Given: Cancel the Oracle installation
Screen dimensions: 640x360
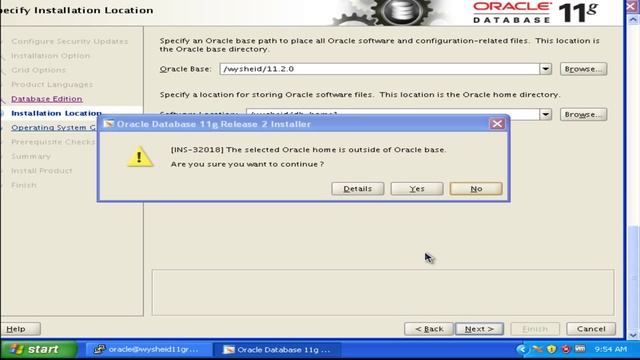Looking at the screenshot, I should tap(591, 329).
